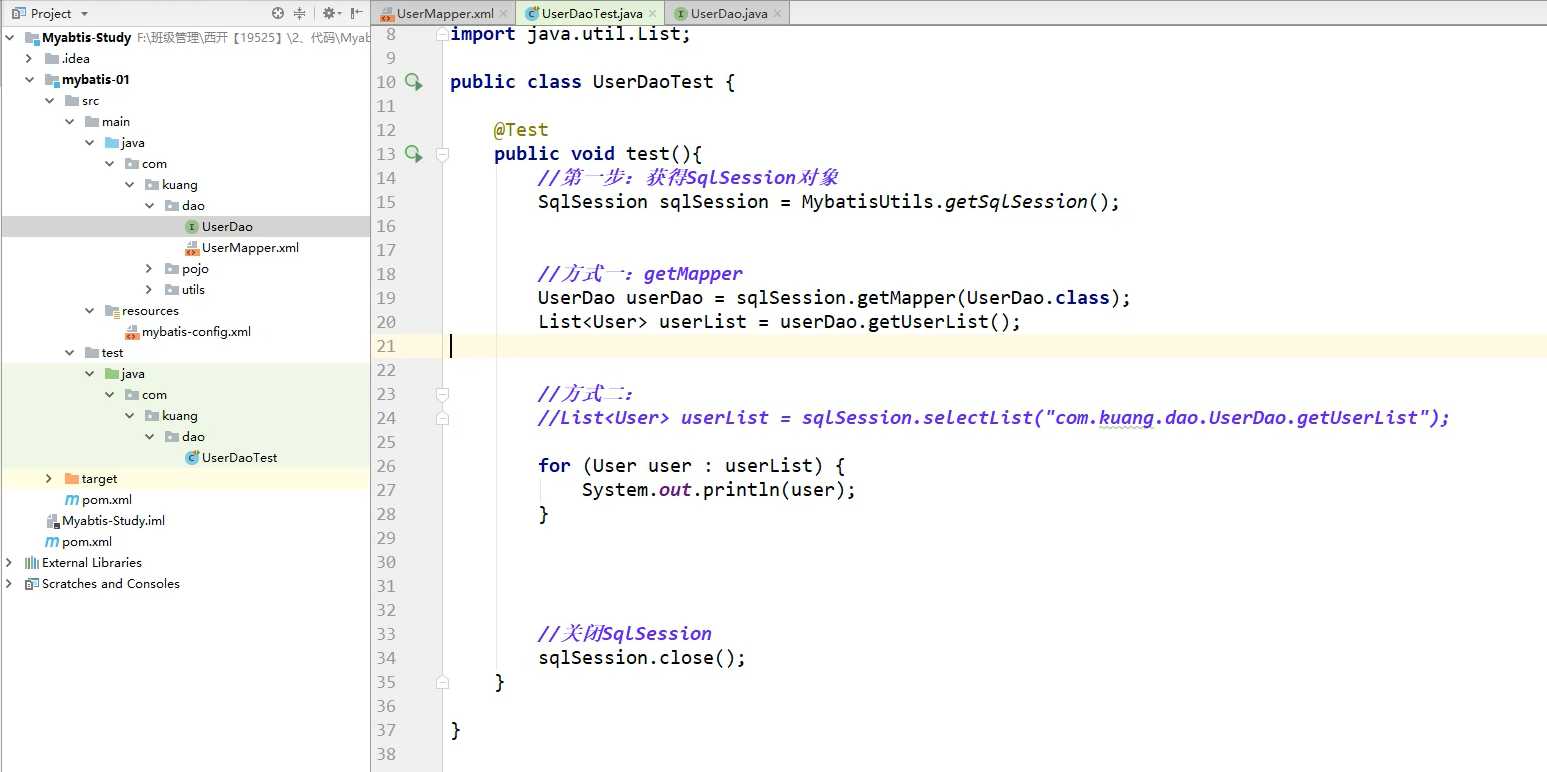Close the UserDao.java tab
This screenshot has width=1547, height=772.
pos(778,14)
